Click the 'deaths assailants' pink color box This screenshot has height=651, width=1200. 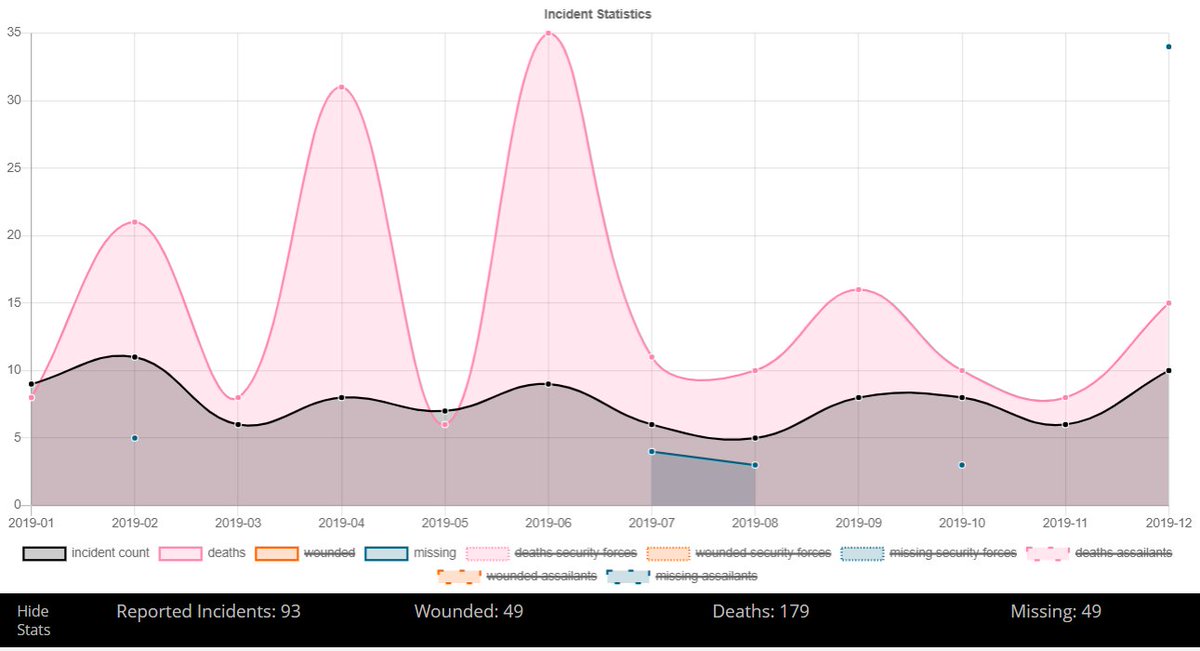click(1046, 552)
